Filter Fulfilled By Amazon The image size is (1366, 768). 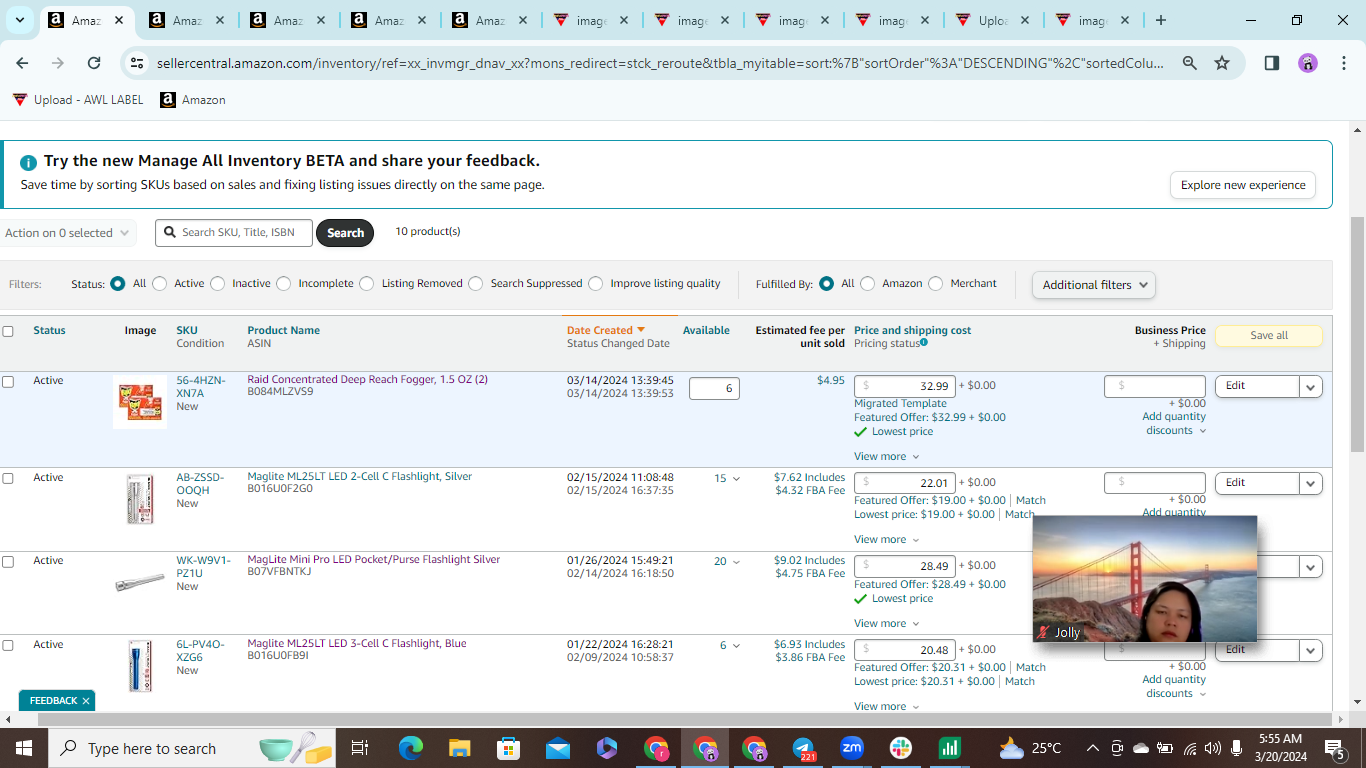tap(868, 284)
